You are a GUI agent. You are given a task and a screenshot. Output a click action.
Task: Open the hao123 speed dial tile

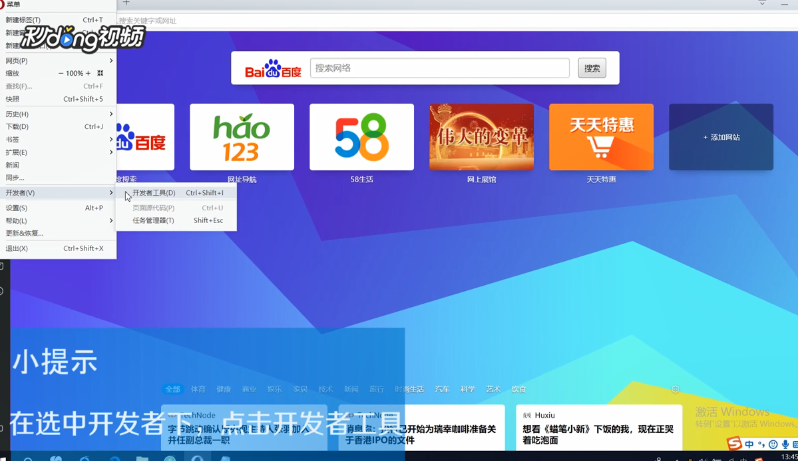[x=242, y=137]
